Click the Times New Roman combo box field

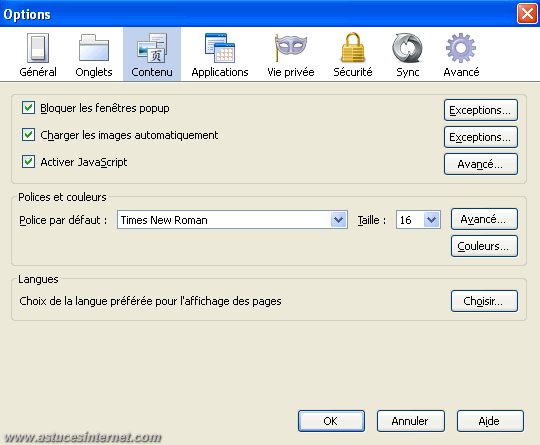click(232, 219)
